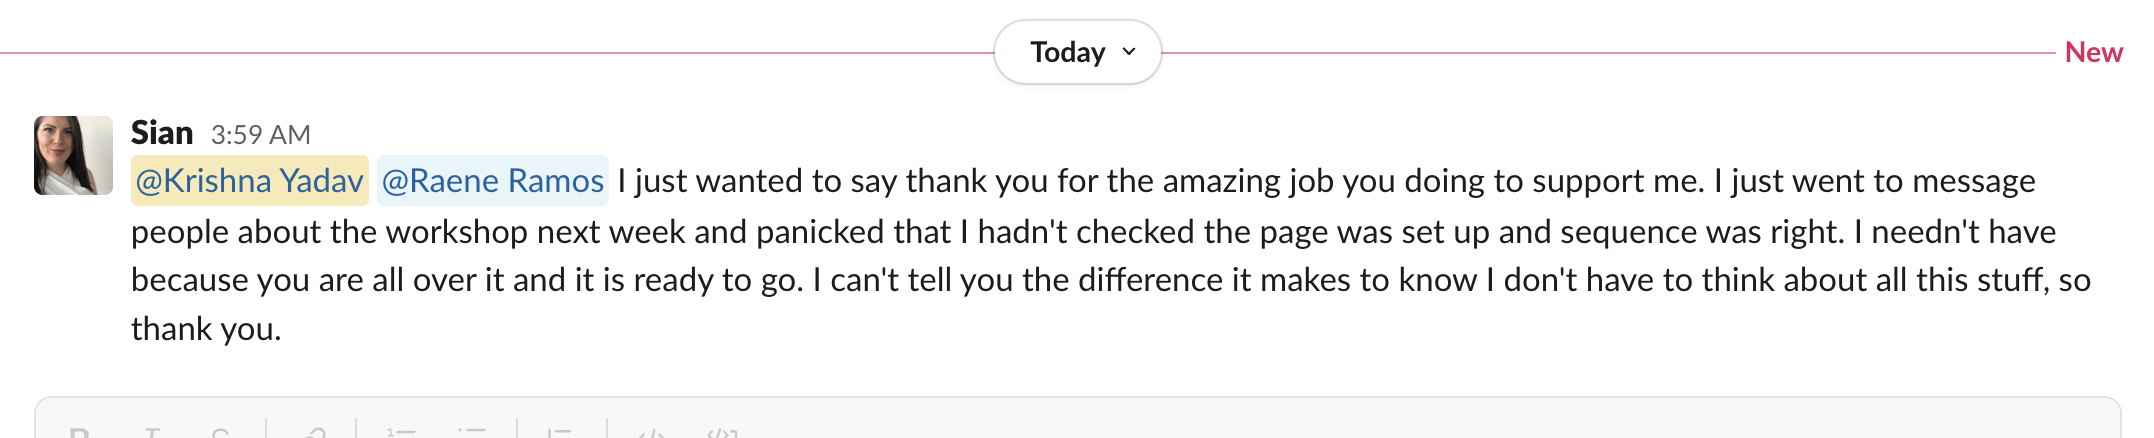The image size is (2154, 438).
Task: Open the Today date jump dropdown
Action: click(x=1067, y=52)
